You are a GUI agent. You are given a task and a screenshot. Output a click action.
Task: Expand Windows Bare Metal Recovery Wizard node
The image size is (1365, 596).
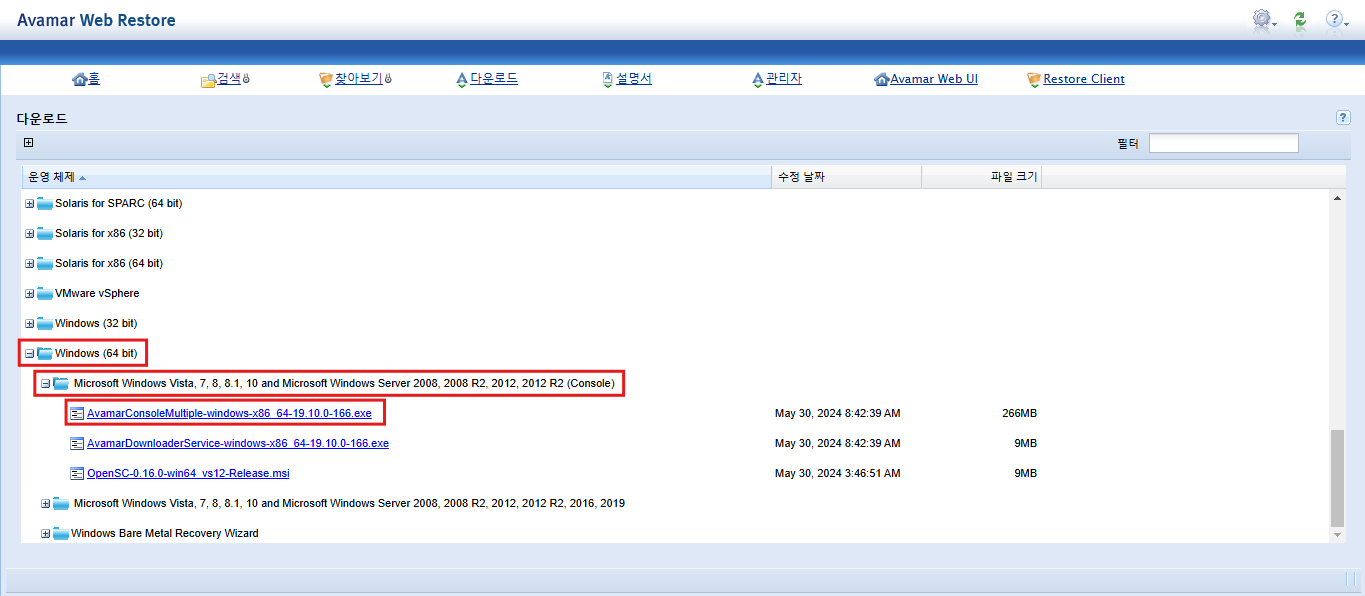[x=46, y=533]
